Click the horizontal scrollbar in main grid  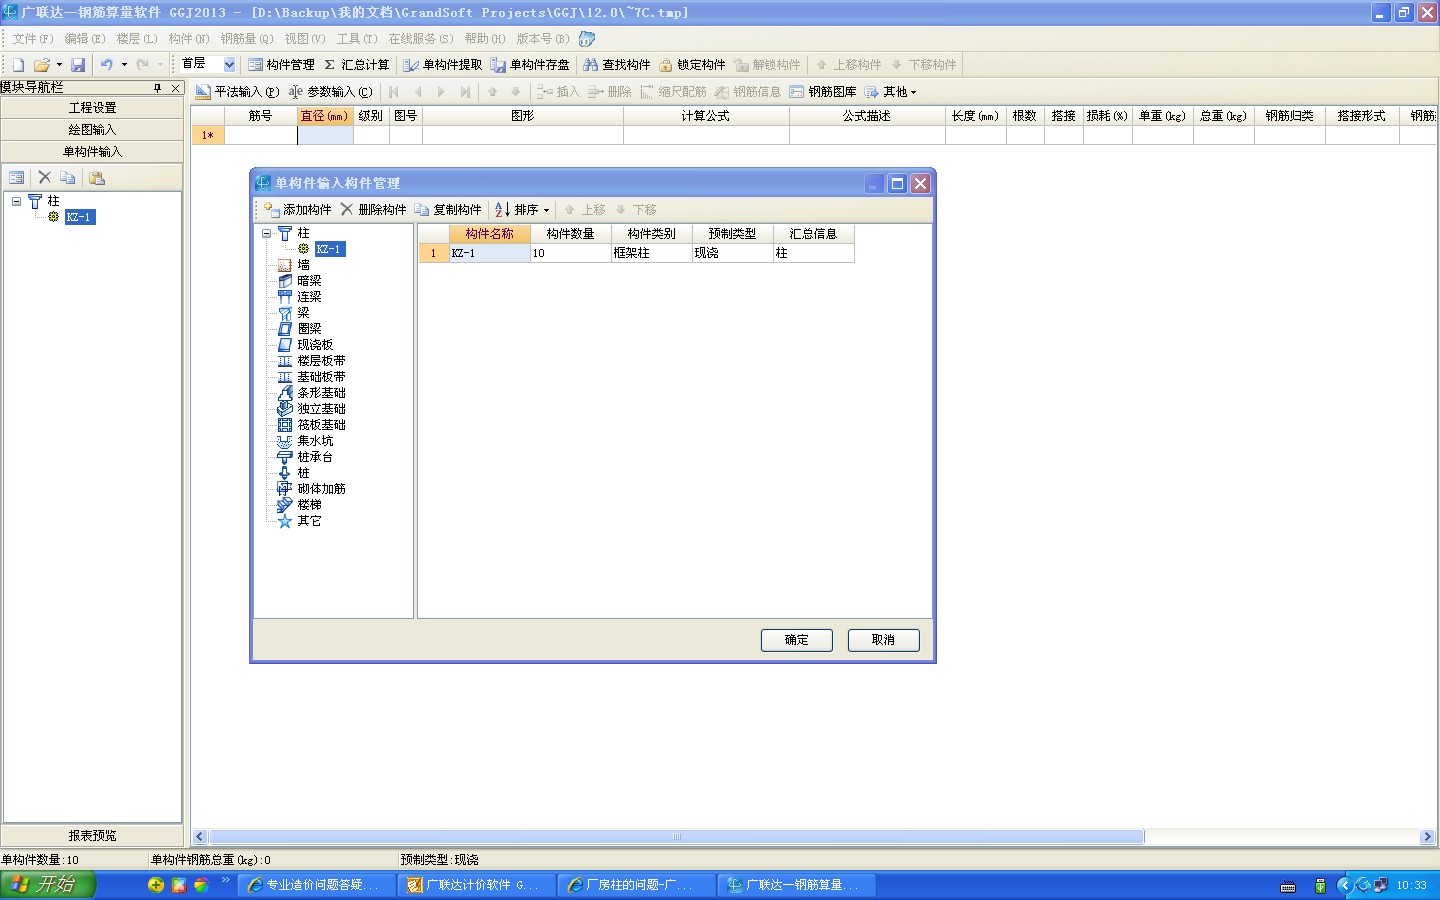(677, 837)
